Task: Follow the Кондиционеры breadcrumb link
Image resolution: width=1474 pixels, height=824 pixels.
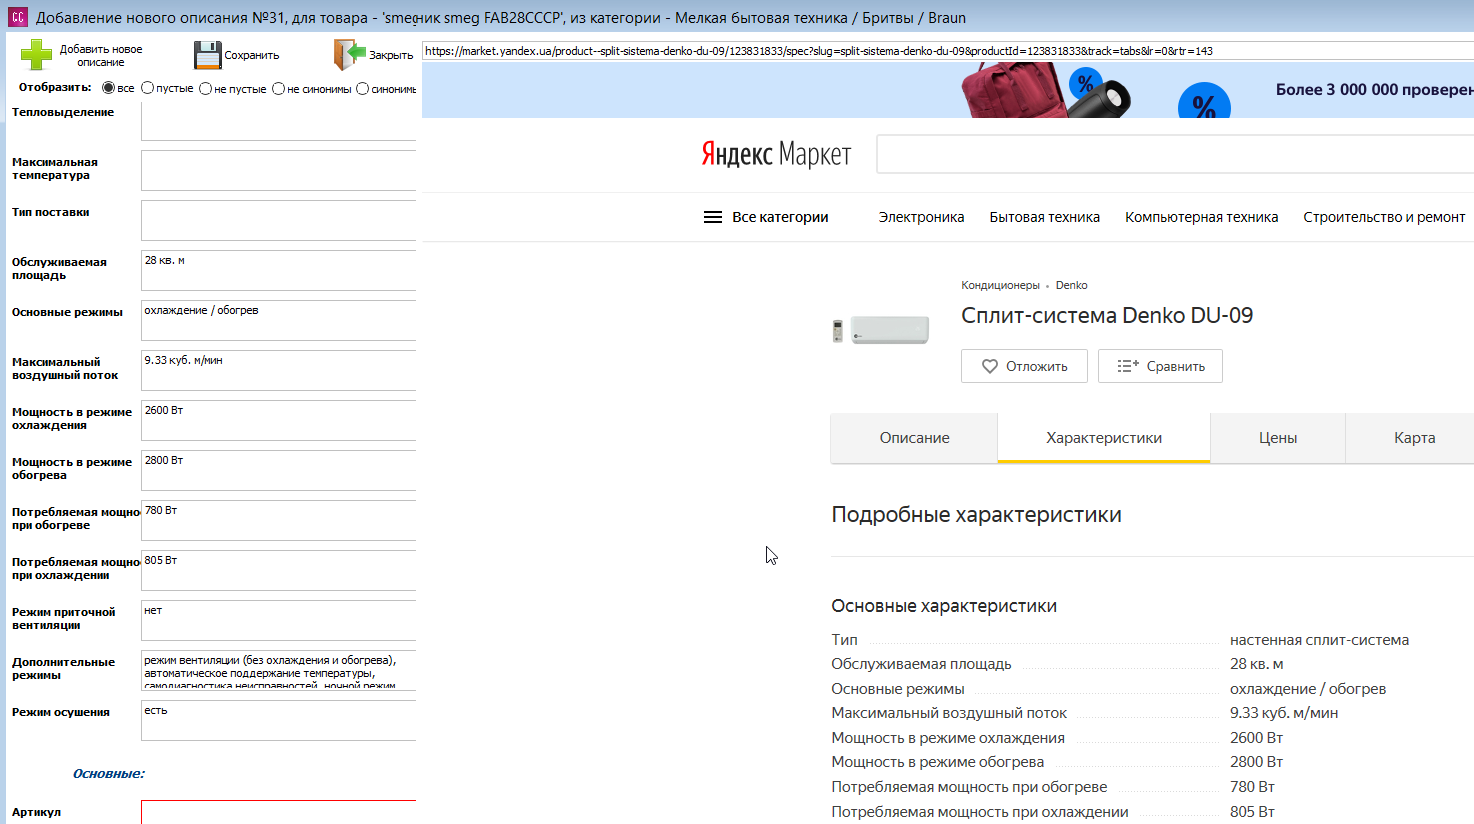Action: point(1000,285)
